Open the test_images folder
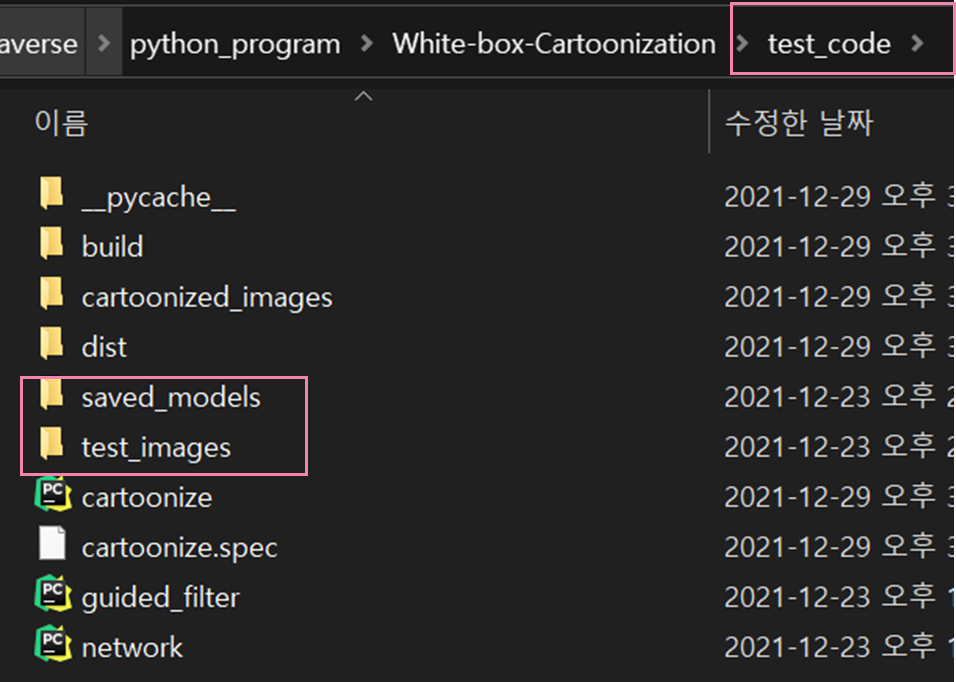This screenshot has width=956, height=682. pos(158,446)
